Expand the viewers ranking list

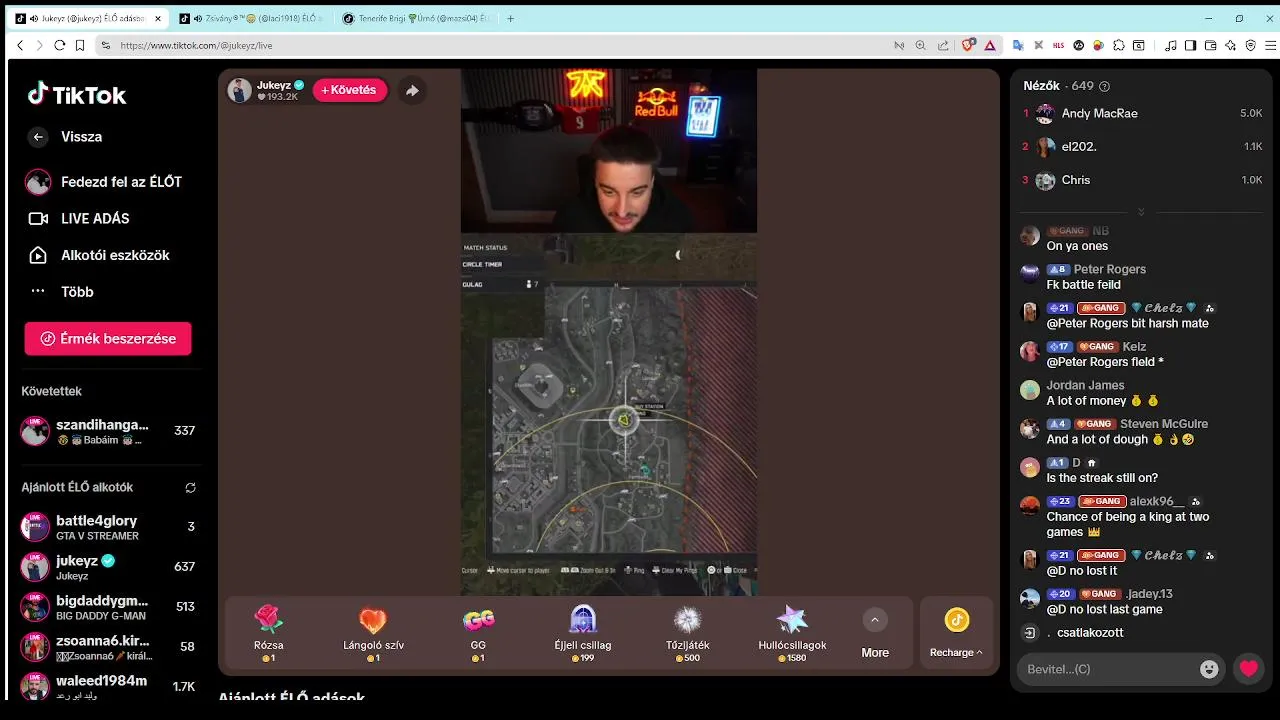pyautogui.click(x=1141, y=212)
